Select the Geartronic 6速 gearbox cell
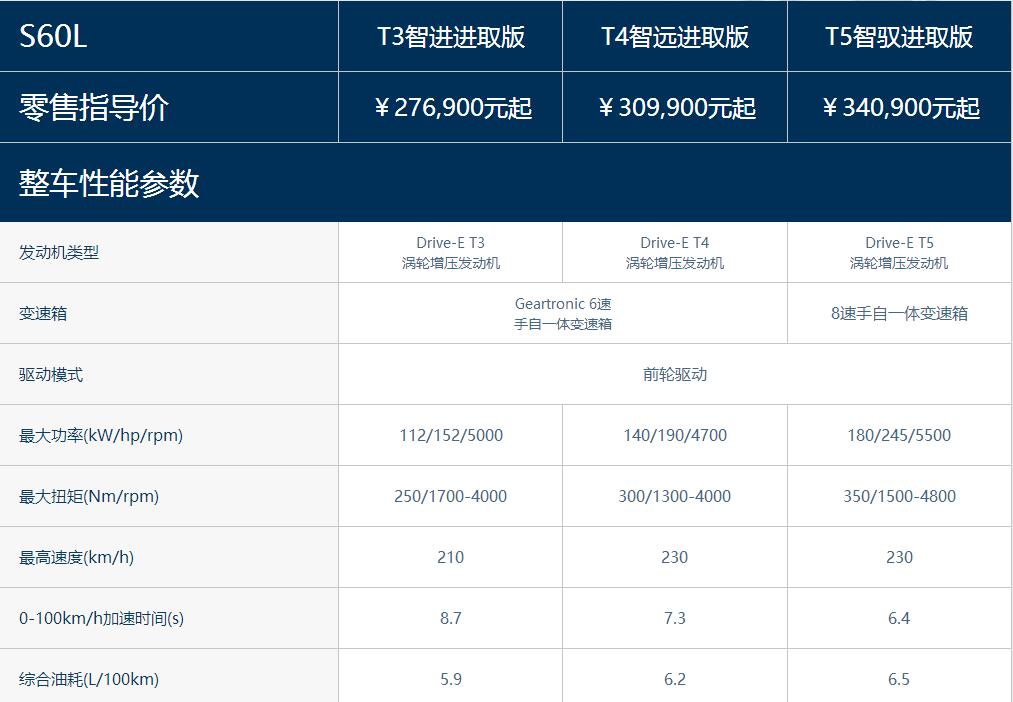The height and width of the screenshot is (702, 1013). coord(563,313)
